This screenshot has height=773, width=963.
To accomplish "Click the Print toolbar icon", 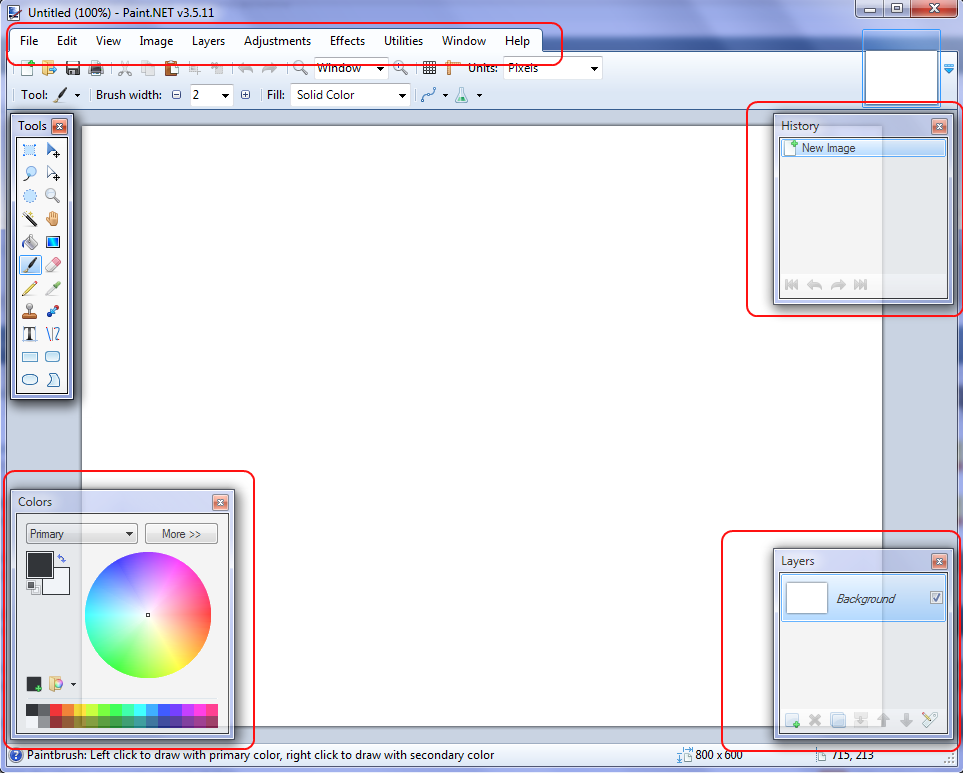I will pos(96,68).
